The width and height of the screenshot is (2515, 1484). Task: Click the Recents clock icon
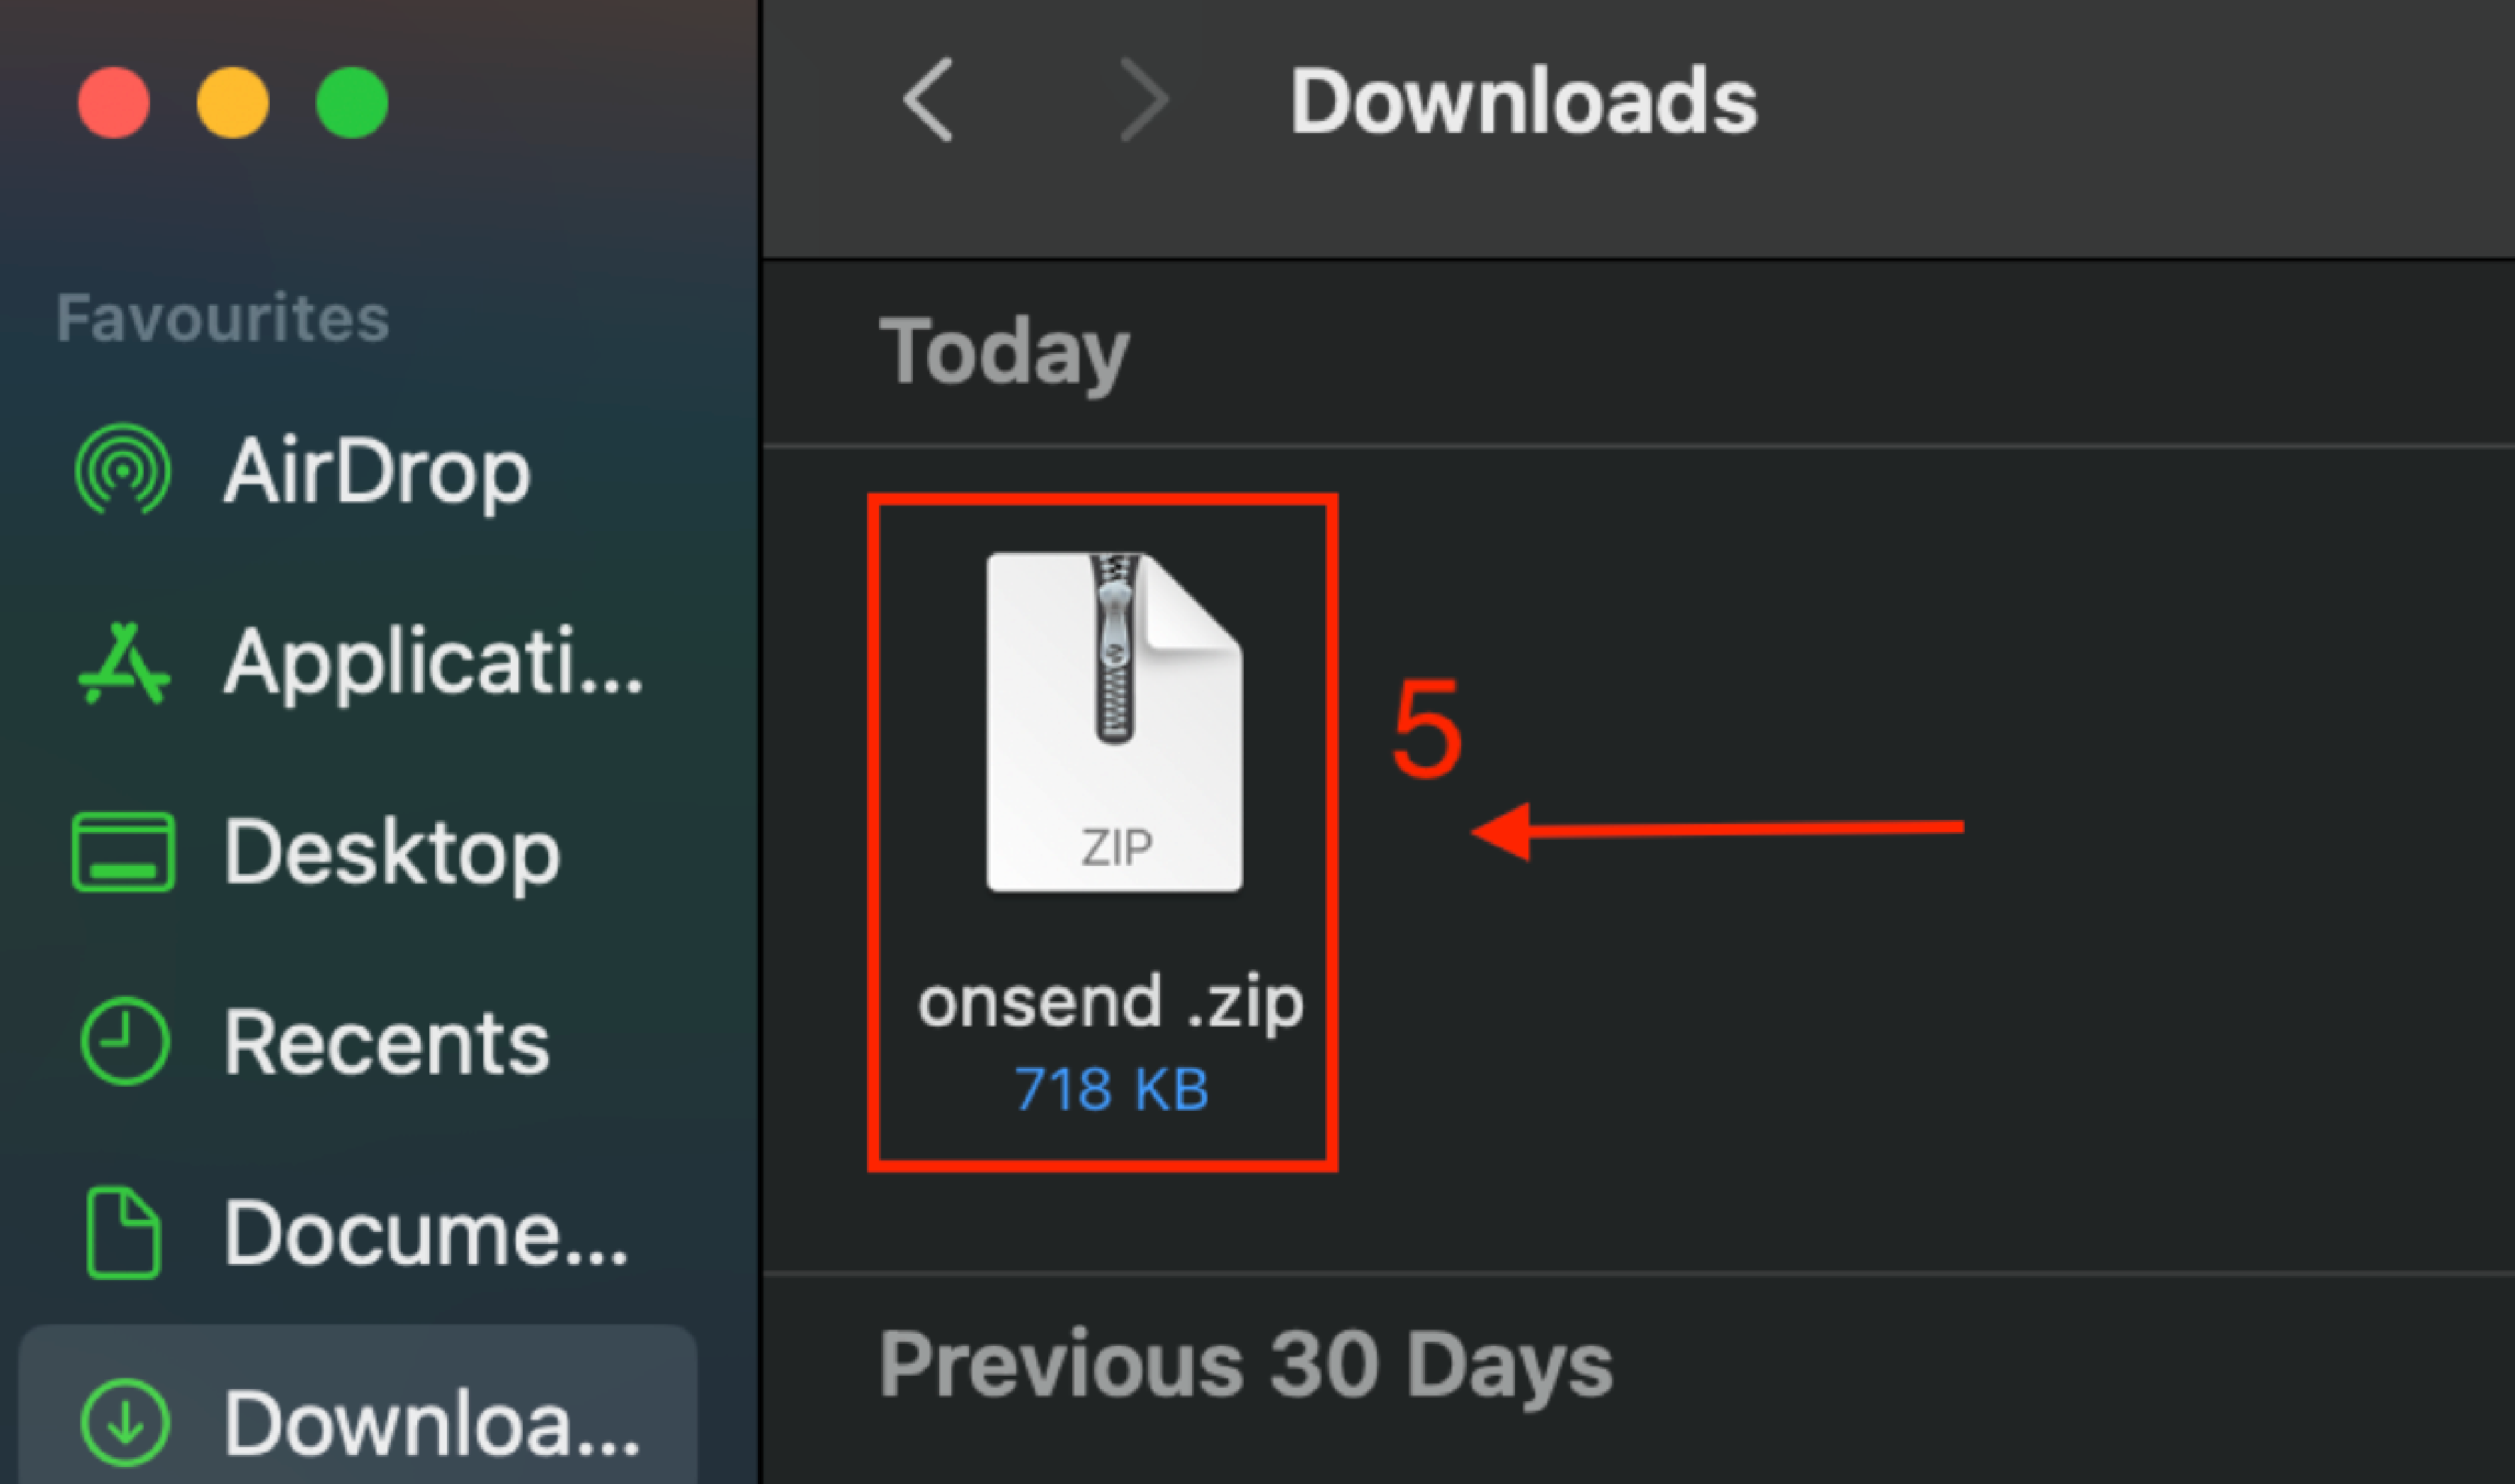coord(123,1041)
